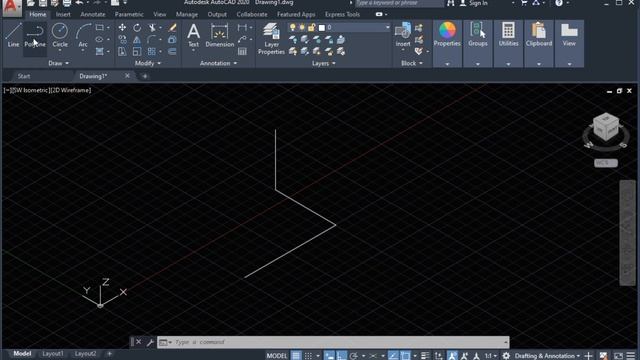Image resolution: width=640 pixels, height=360 pixels.
Task: Insert a Table annotation
Action: pos(242,51)
